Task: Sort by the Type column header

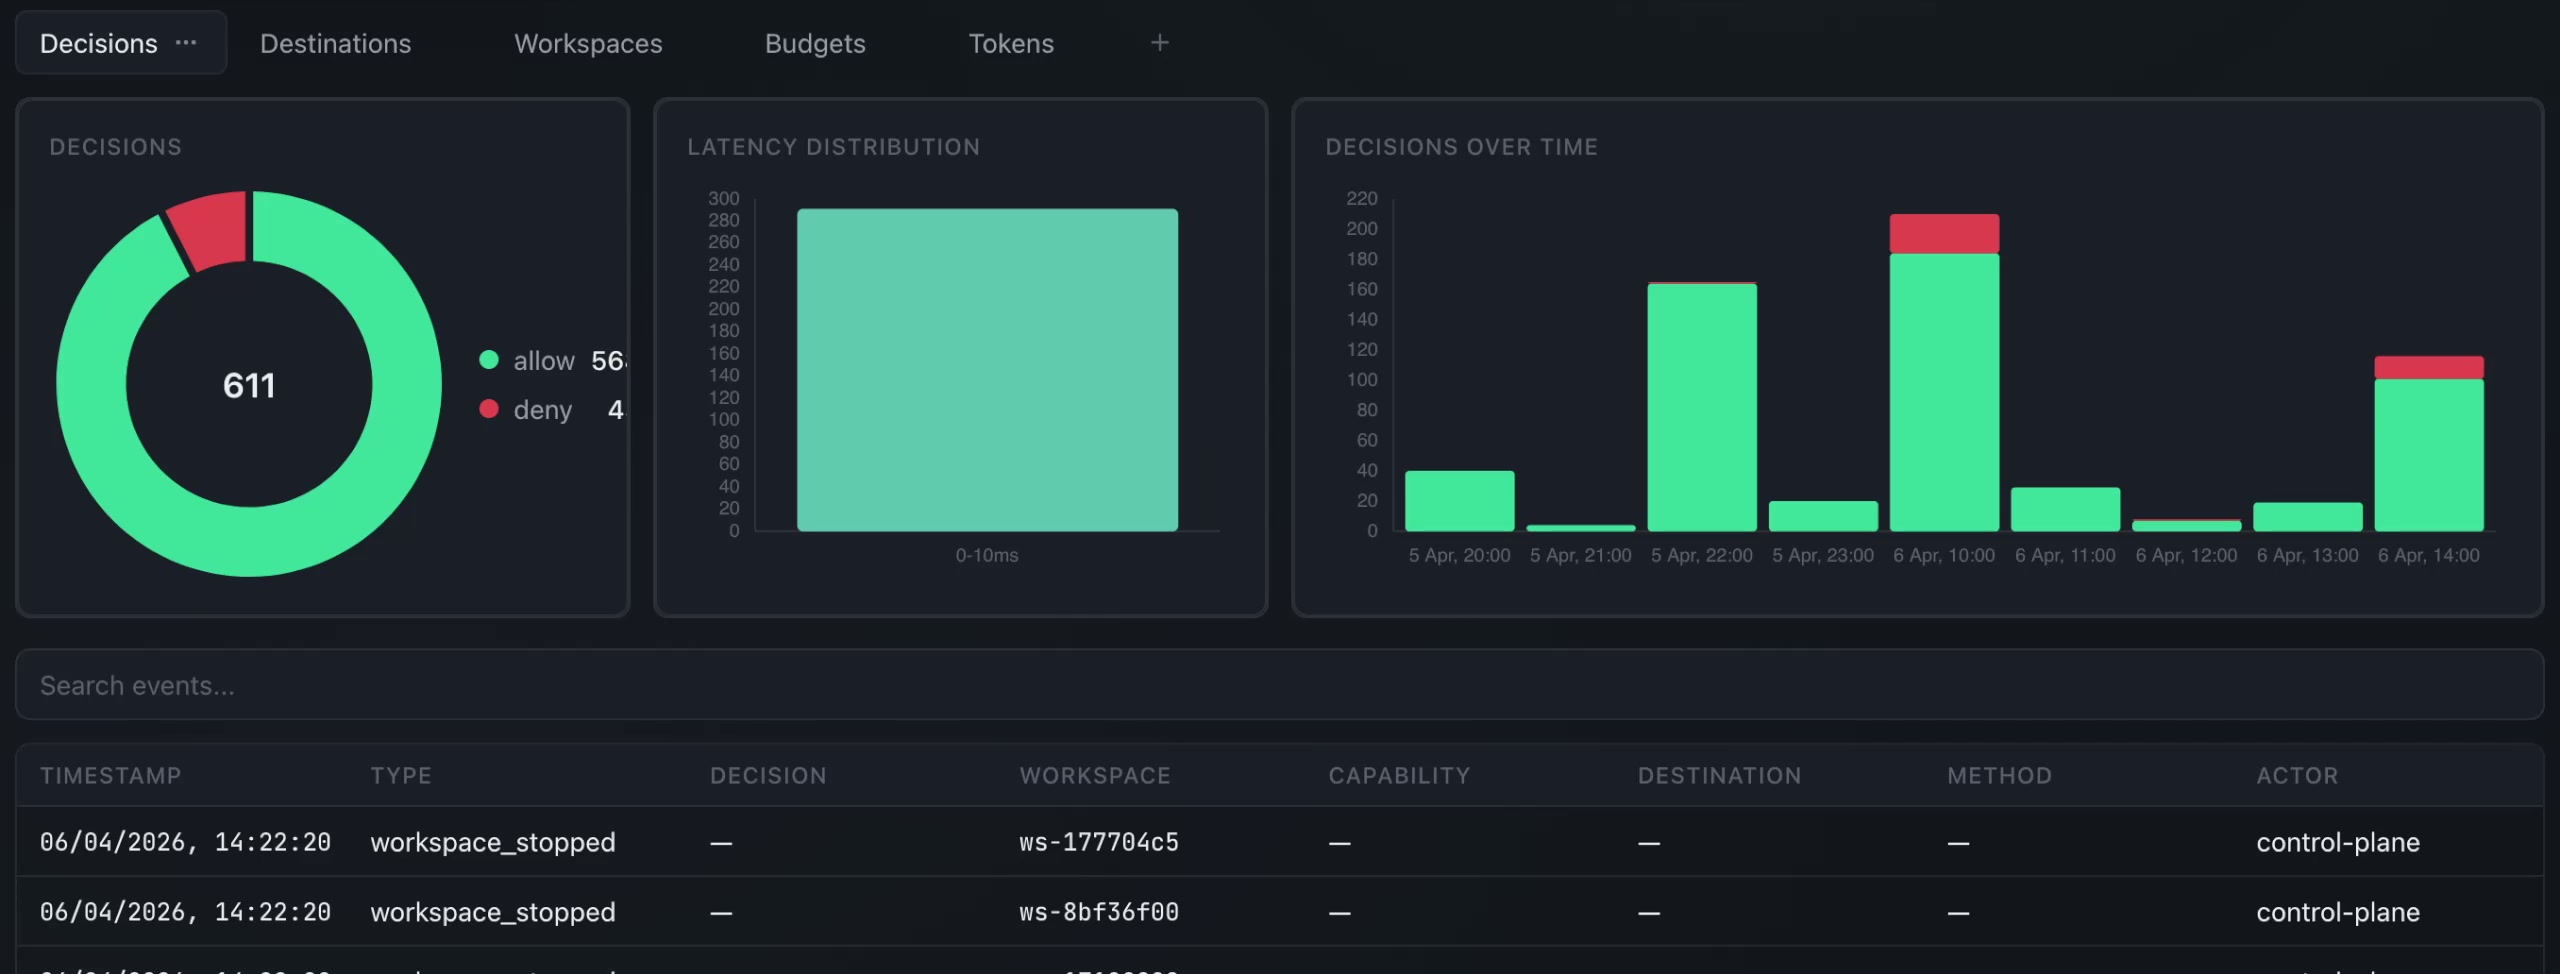Action: click(401, 776)
